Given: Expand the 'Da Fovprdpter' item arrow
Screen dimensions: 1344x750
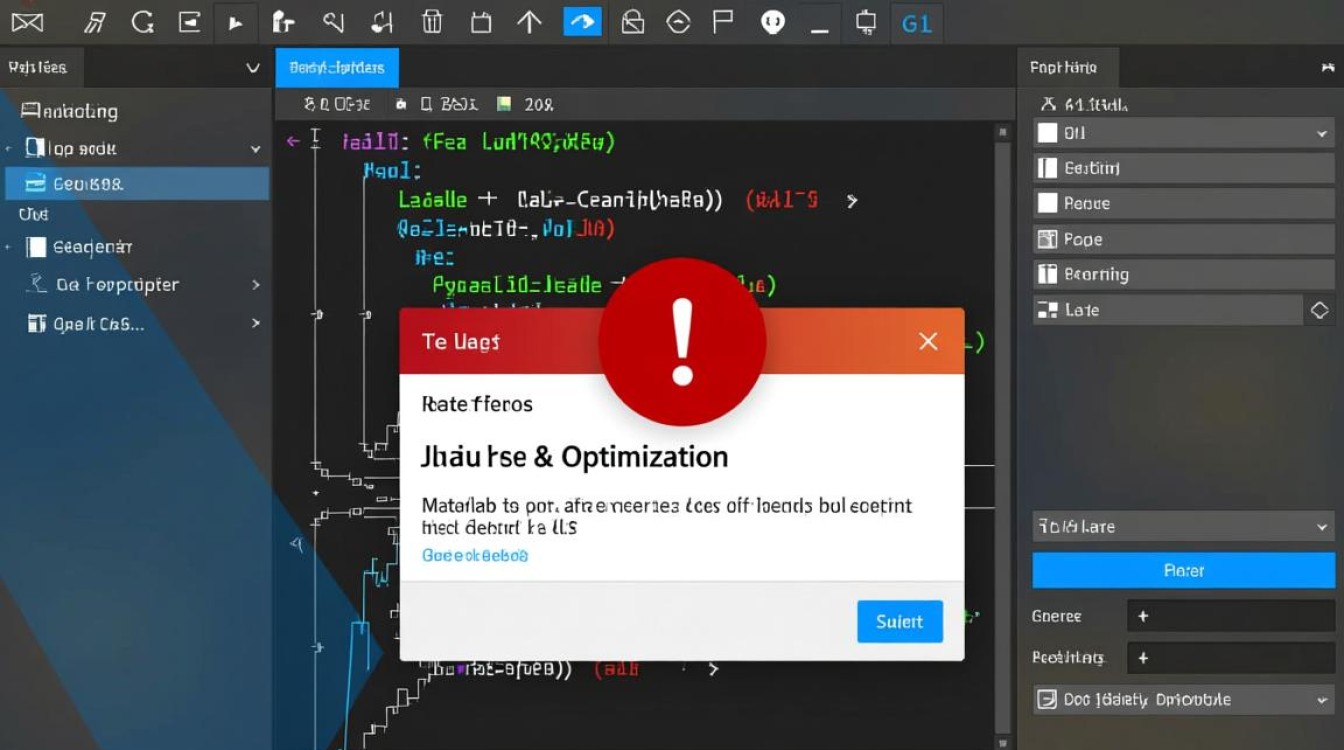Looking at the screenshot, I should 256,285.
